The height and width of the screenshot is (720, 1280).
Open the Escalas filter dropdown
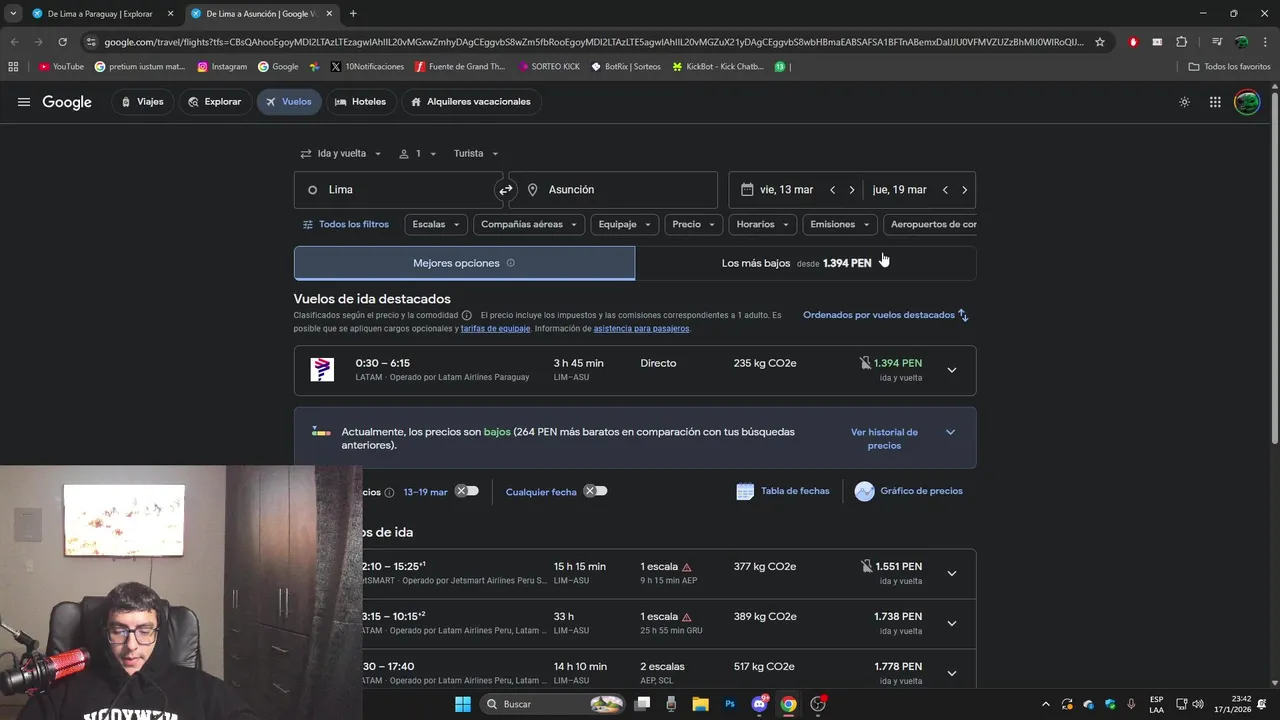436,225
